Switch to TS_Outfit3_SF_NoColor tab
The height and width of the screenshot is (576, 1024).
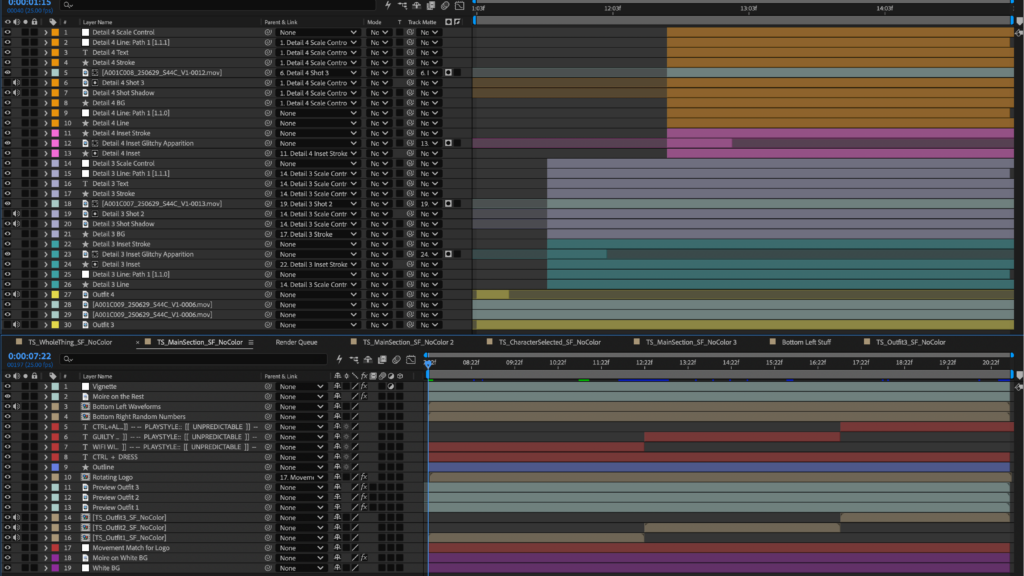click(x=910, y=342)
